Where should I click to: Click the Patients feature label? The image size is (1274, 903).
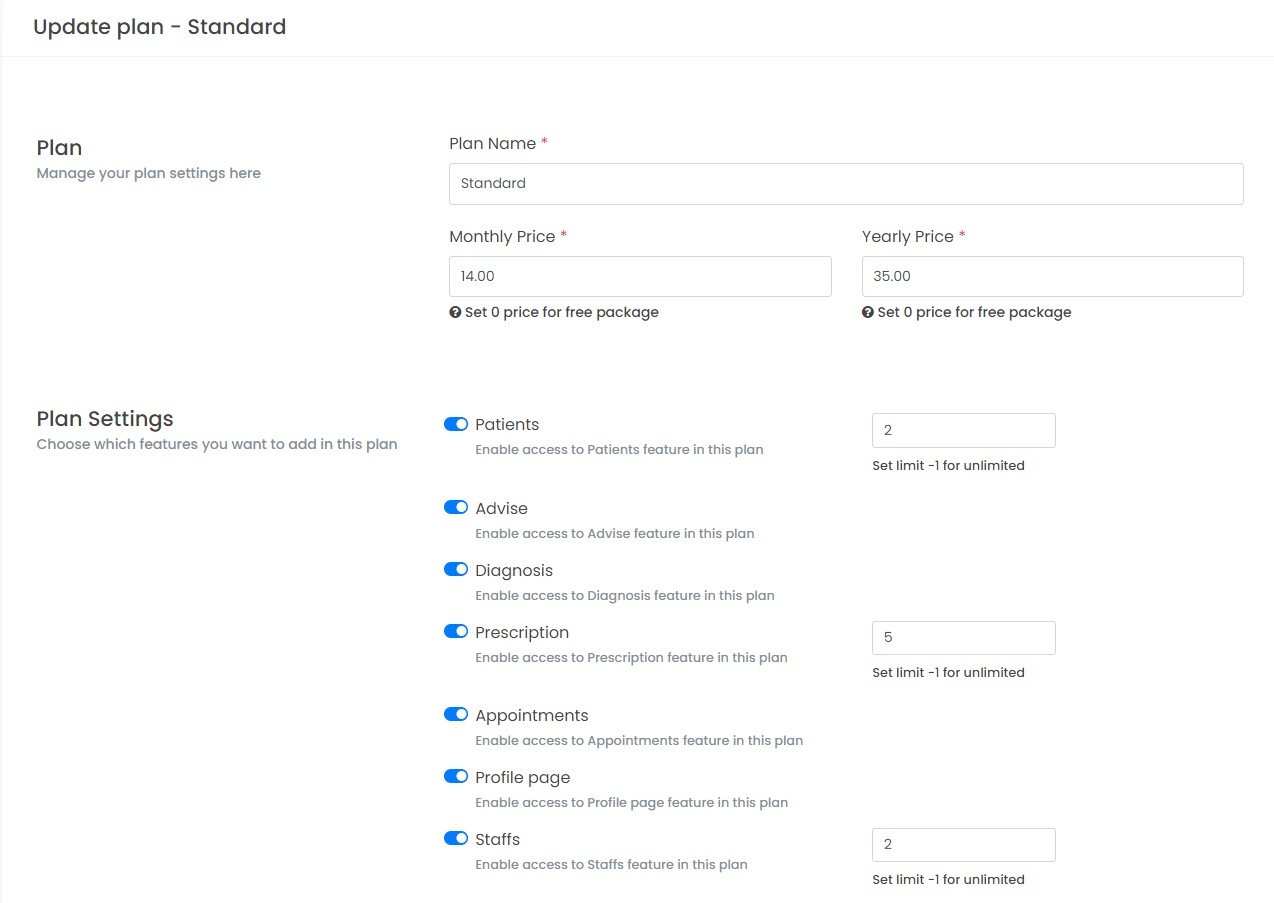pyautogui.click(x=507, y=425)
